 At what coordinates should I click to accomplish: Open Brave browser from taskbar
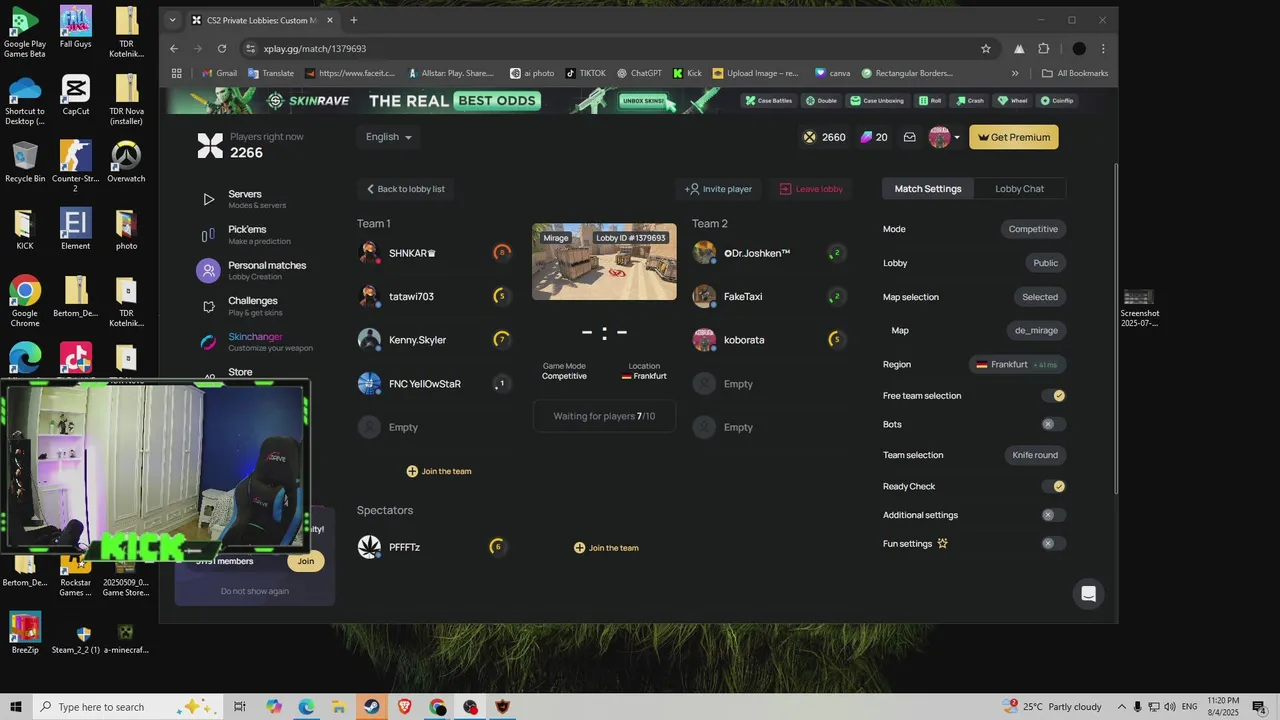click(x=404, y=707)
